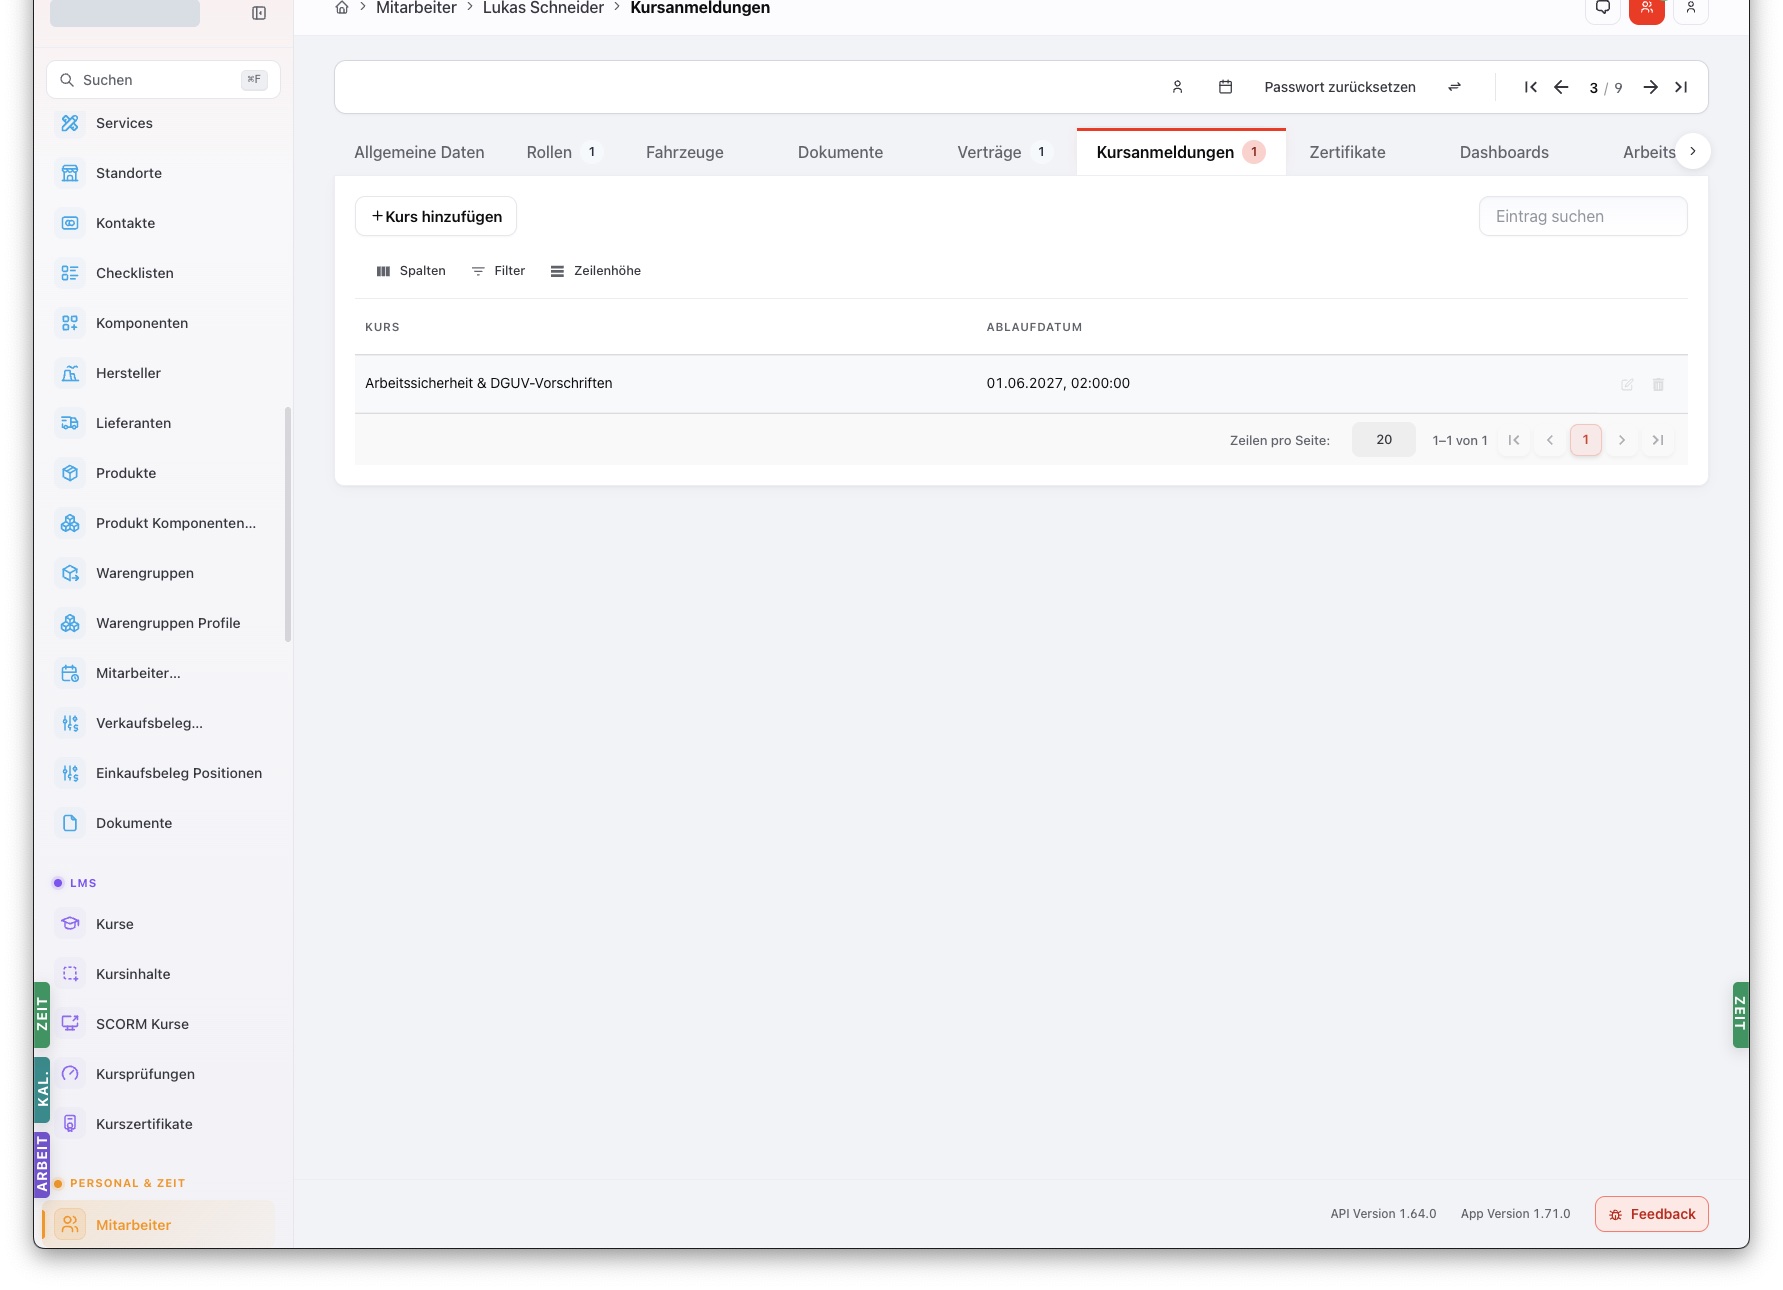Open Zeilenhöhe row height menu
This screenshot has height=1290, width=1783.
(596, 271)
